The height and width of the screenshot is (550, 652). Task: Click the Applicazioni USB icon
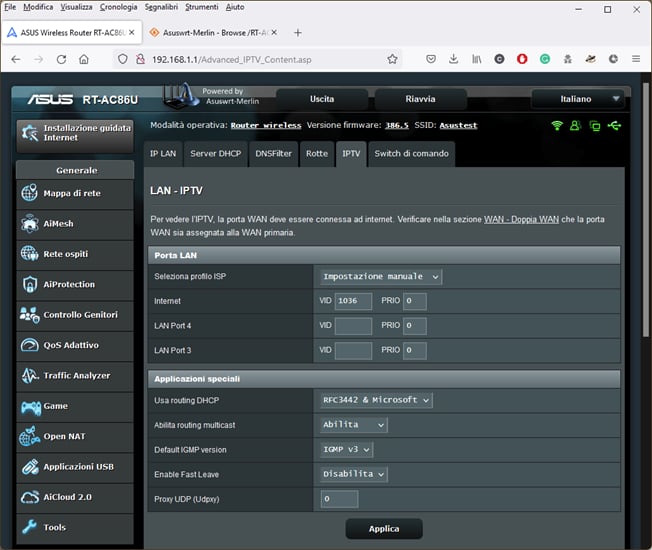pyautogui.click(x=29, y=467)
